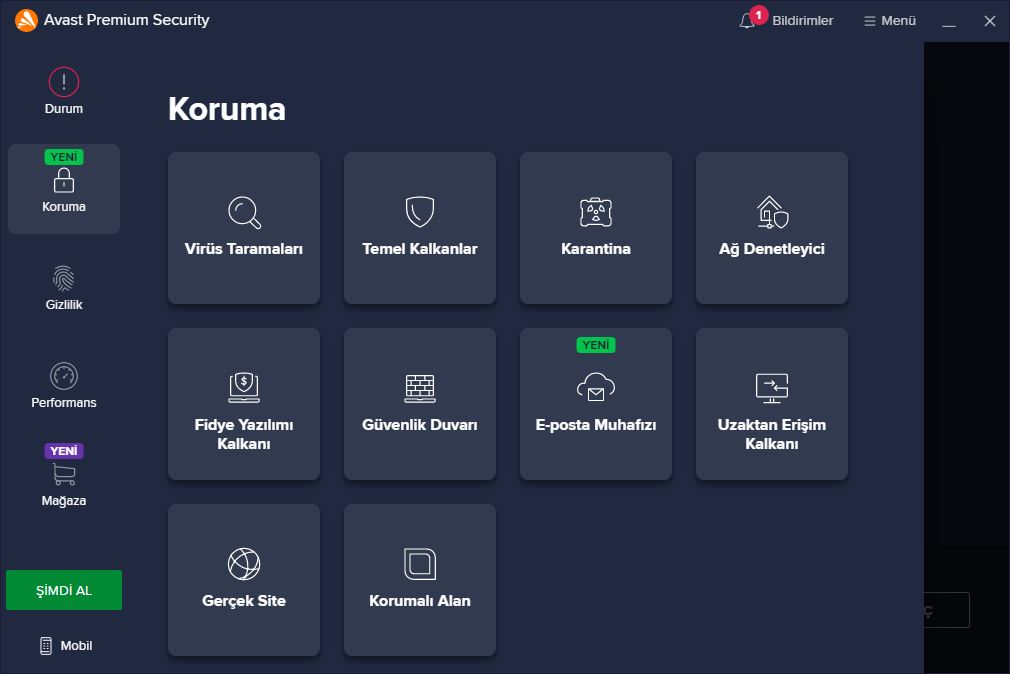The image size is (1010, 674).
Task: Open the Menü text label
Action: [x=899, y=21]
